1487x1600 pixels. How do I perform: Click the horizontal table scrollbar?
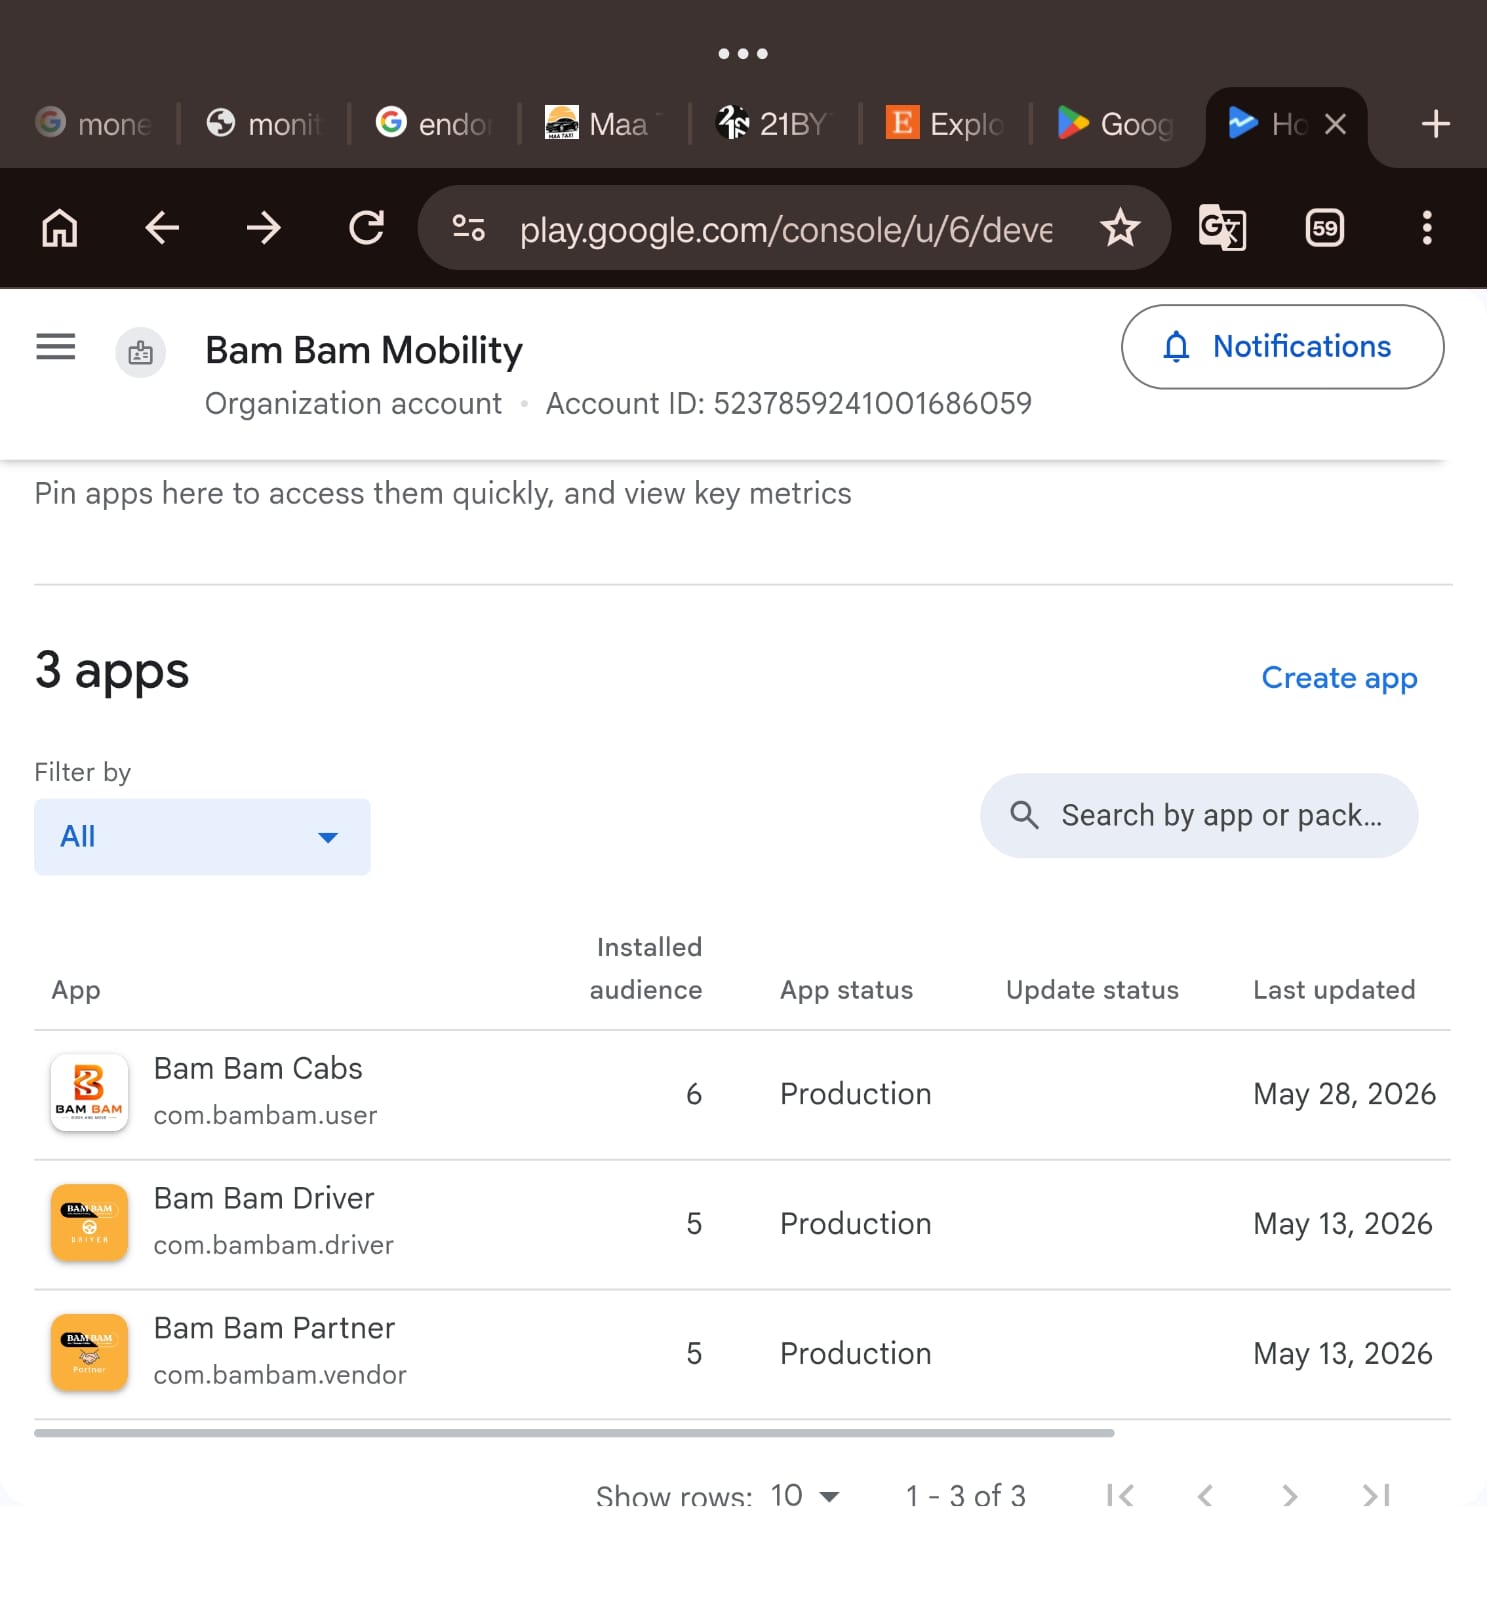pos(574,1433)
